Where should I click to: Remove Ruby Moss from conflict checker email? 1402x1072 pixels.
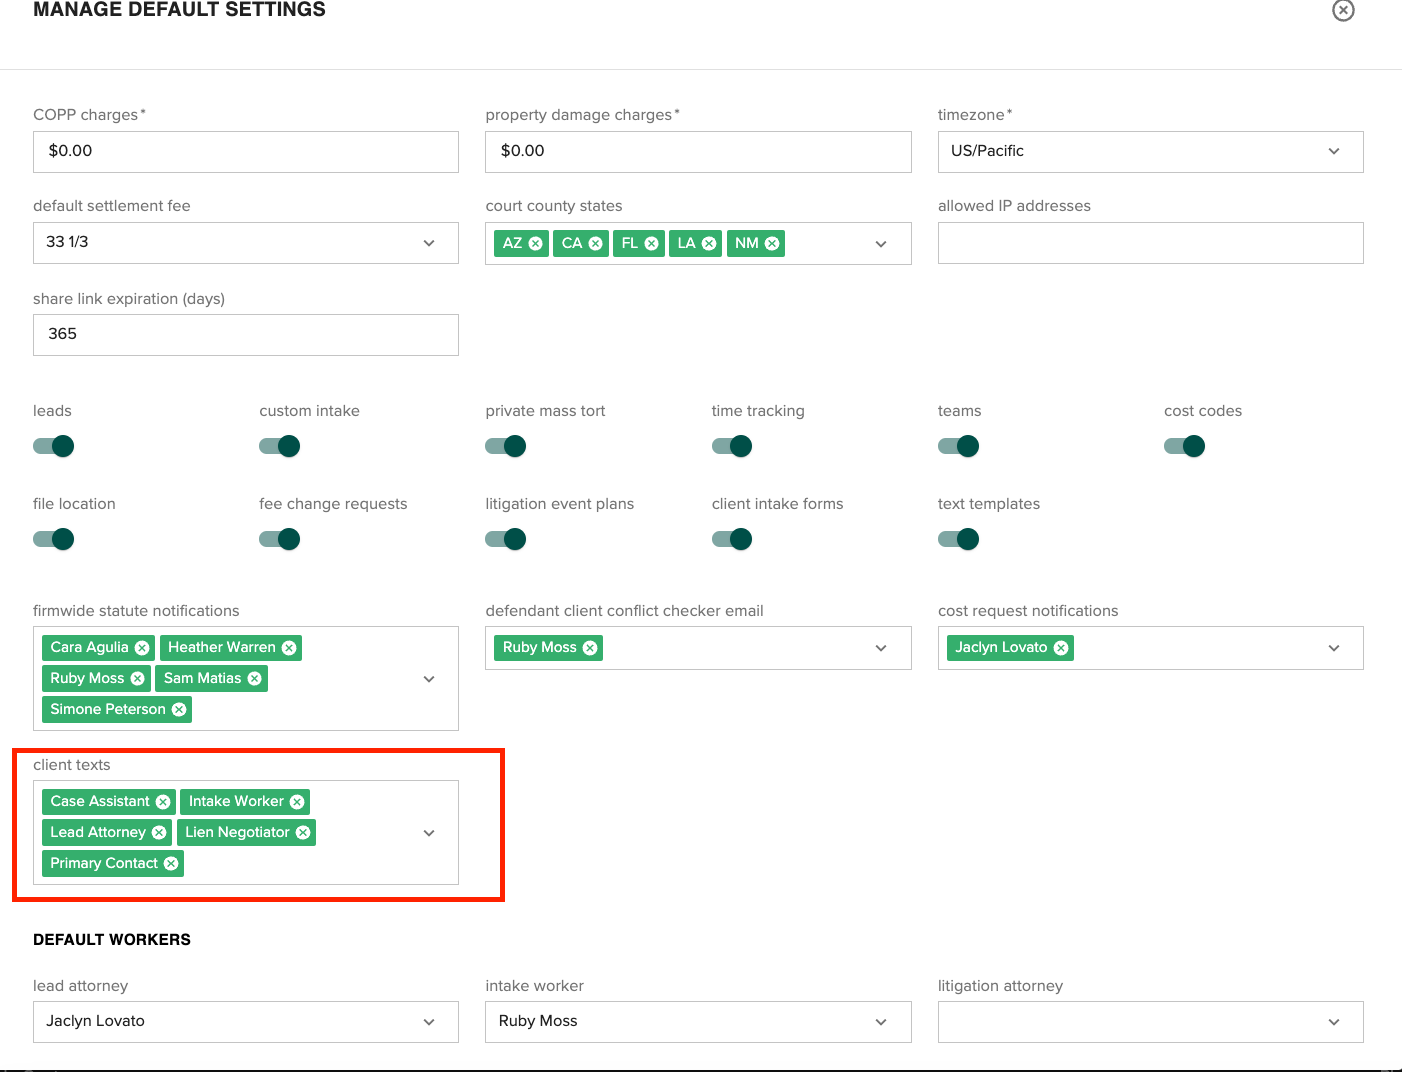(x=590, y=648)
